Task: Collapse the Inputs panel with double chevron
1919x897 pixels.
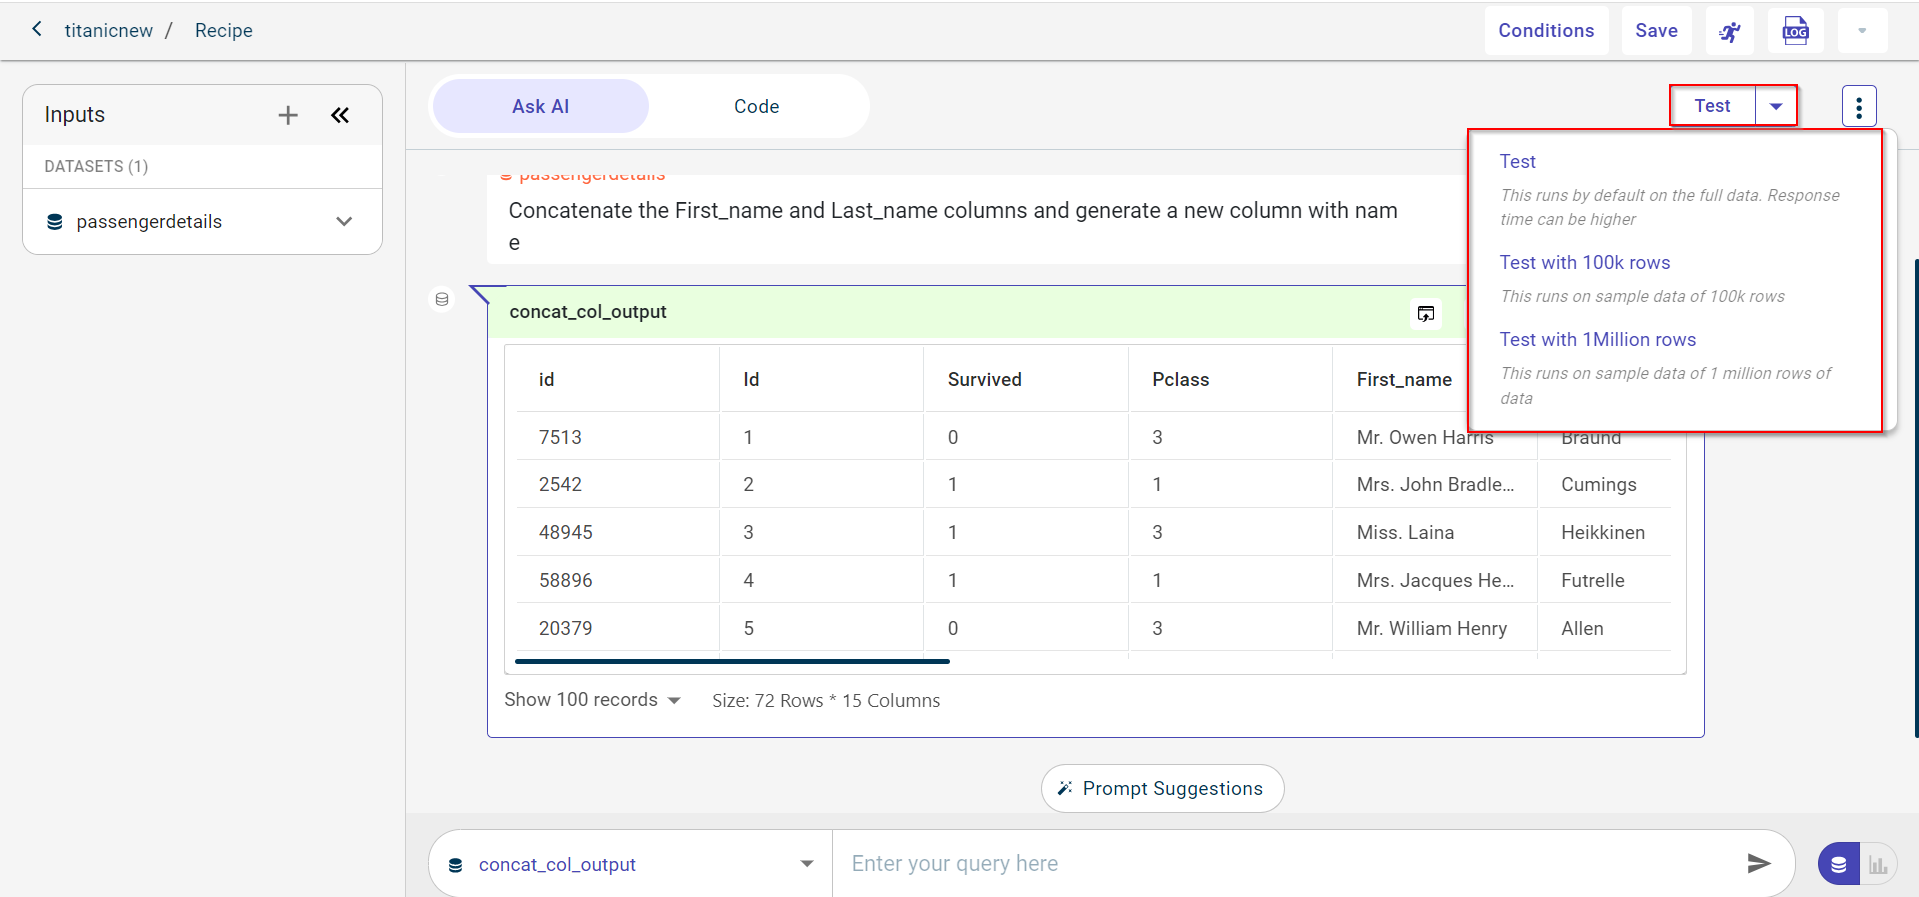Action: [340, 116]
